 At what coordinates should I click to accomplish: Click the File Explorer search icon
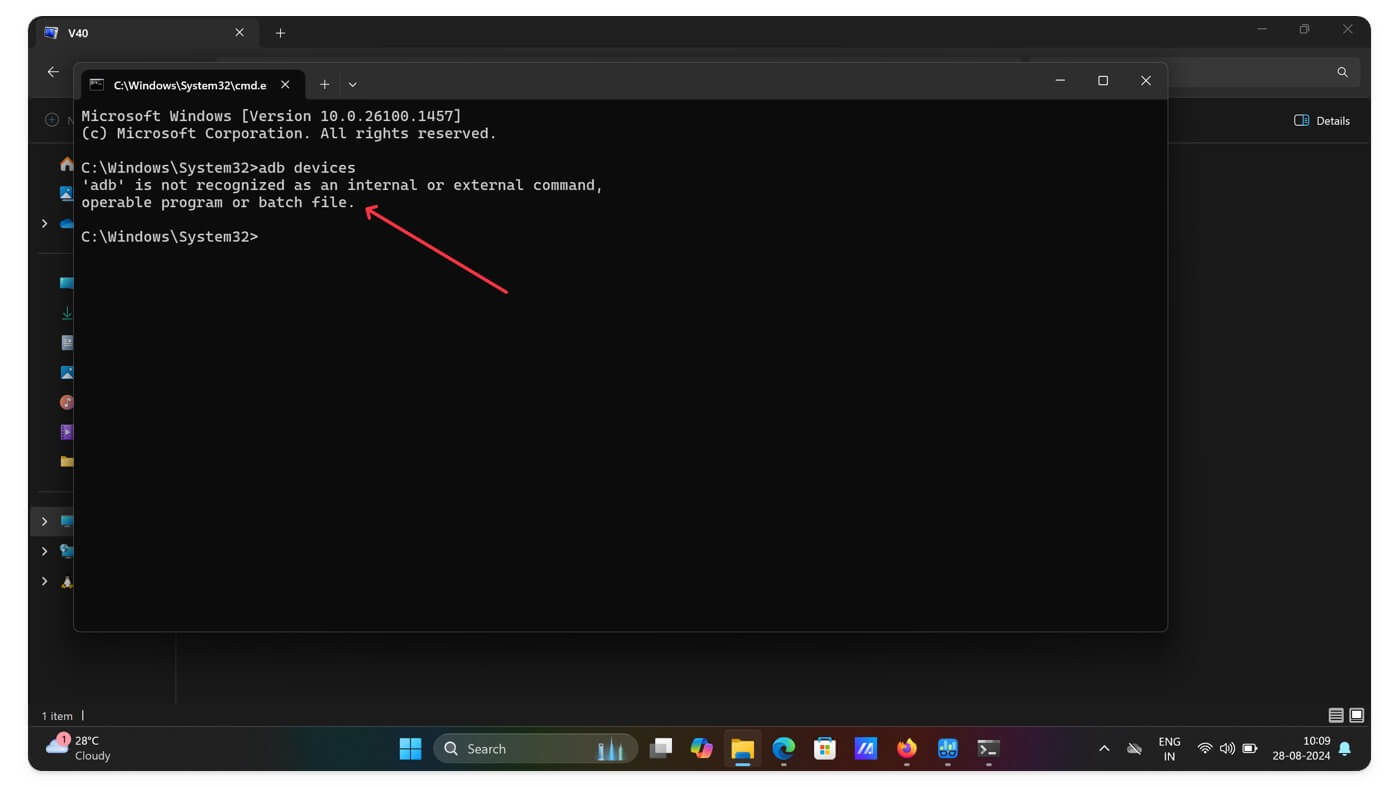tap(1342, 72)
